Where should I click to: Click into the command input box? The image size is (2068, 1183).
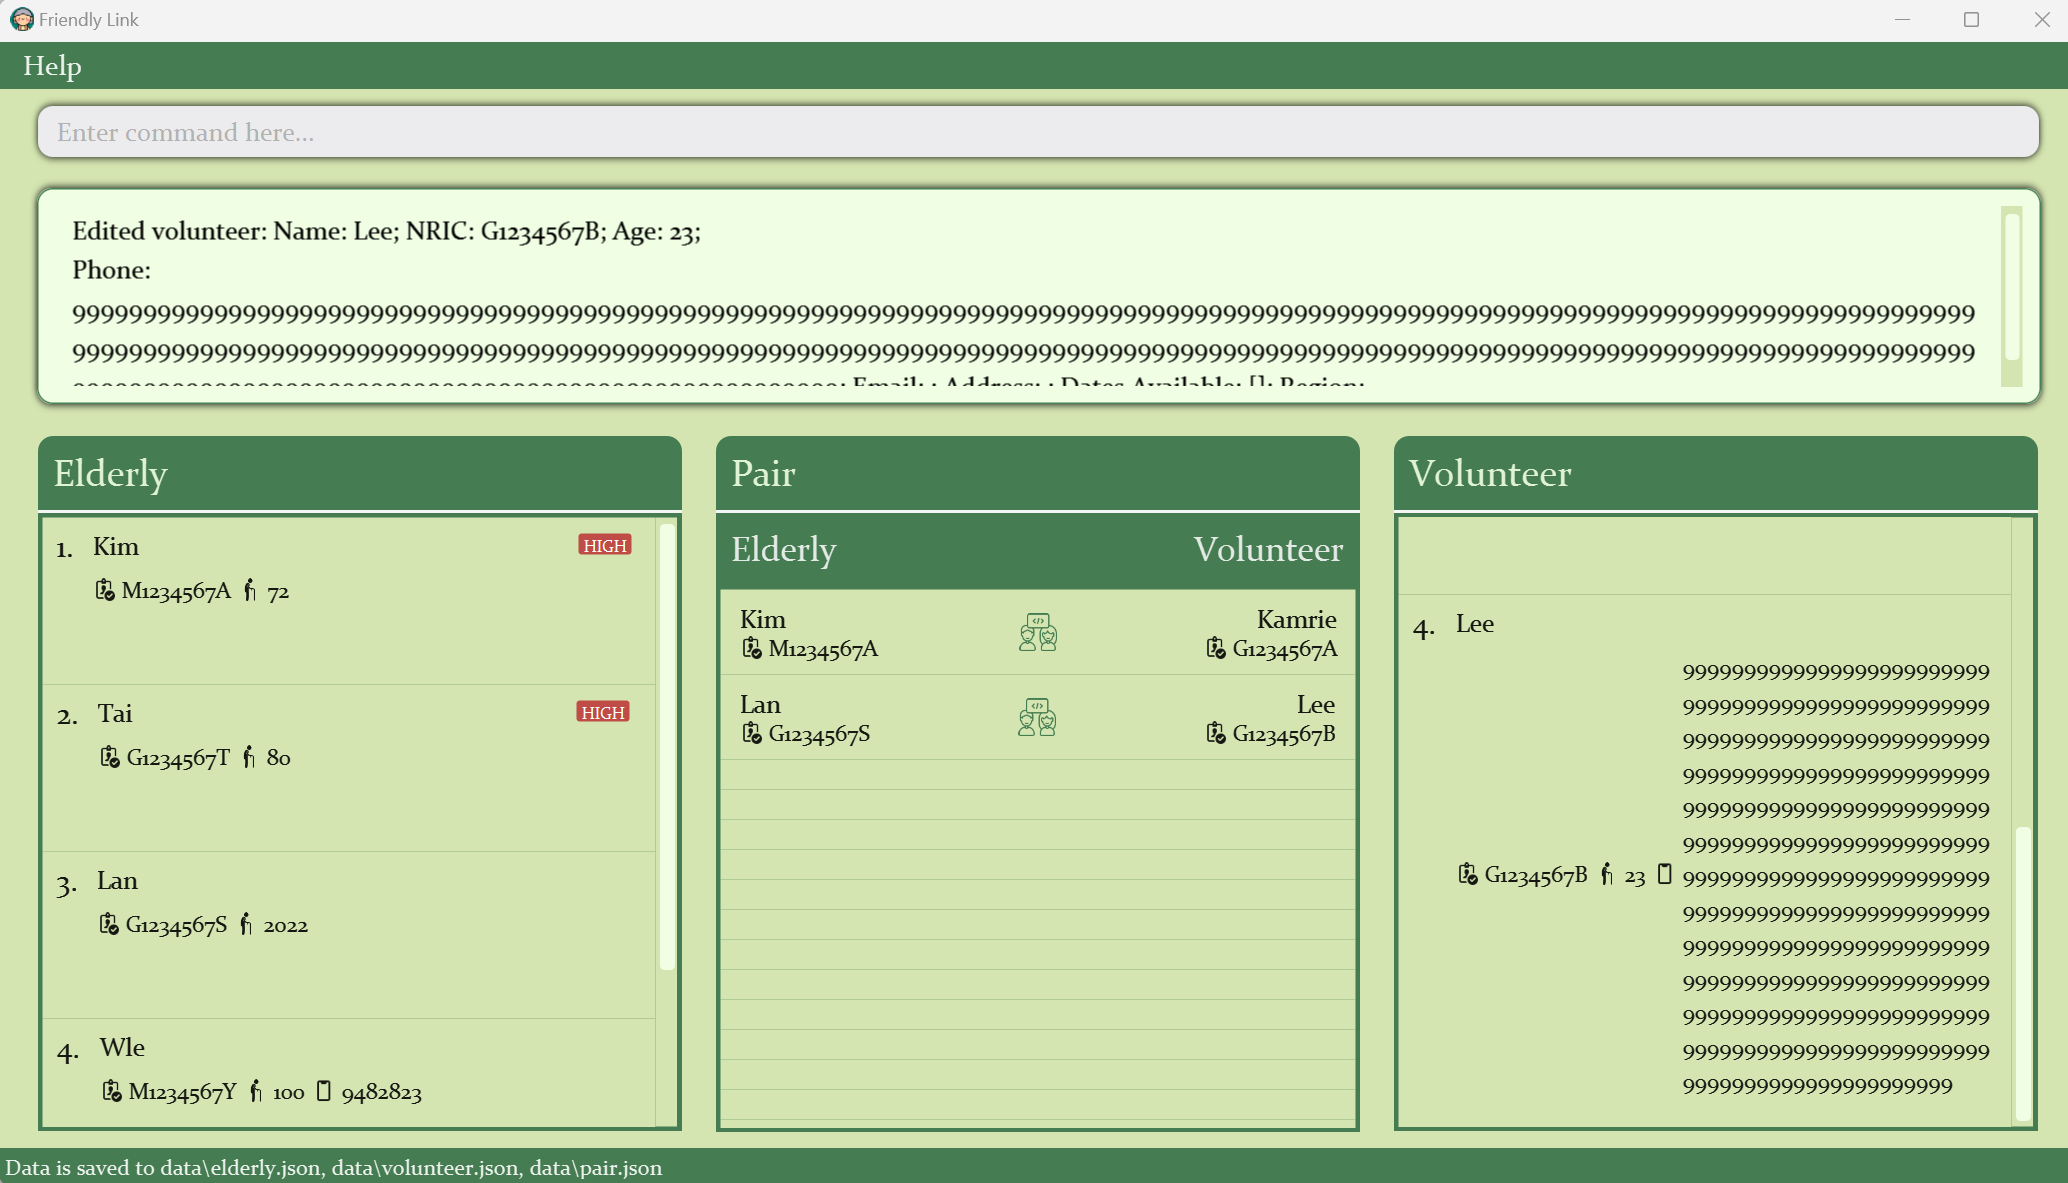pos(1038,132)
